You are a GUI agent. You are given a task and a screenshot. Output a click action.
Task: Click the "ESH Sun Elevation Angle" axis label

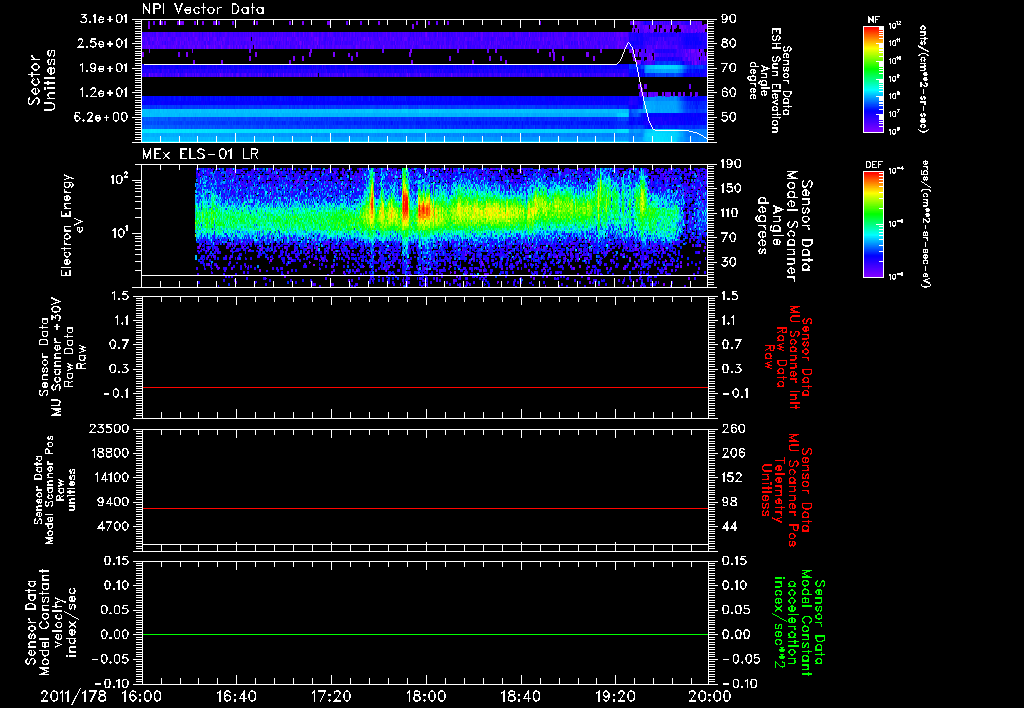click(770, 80)
